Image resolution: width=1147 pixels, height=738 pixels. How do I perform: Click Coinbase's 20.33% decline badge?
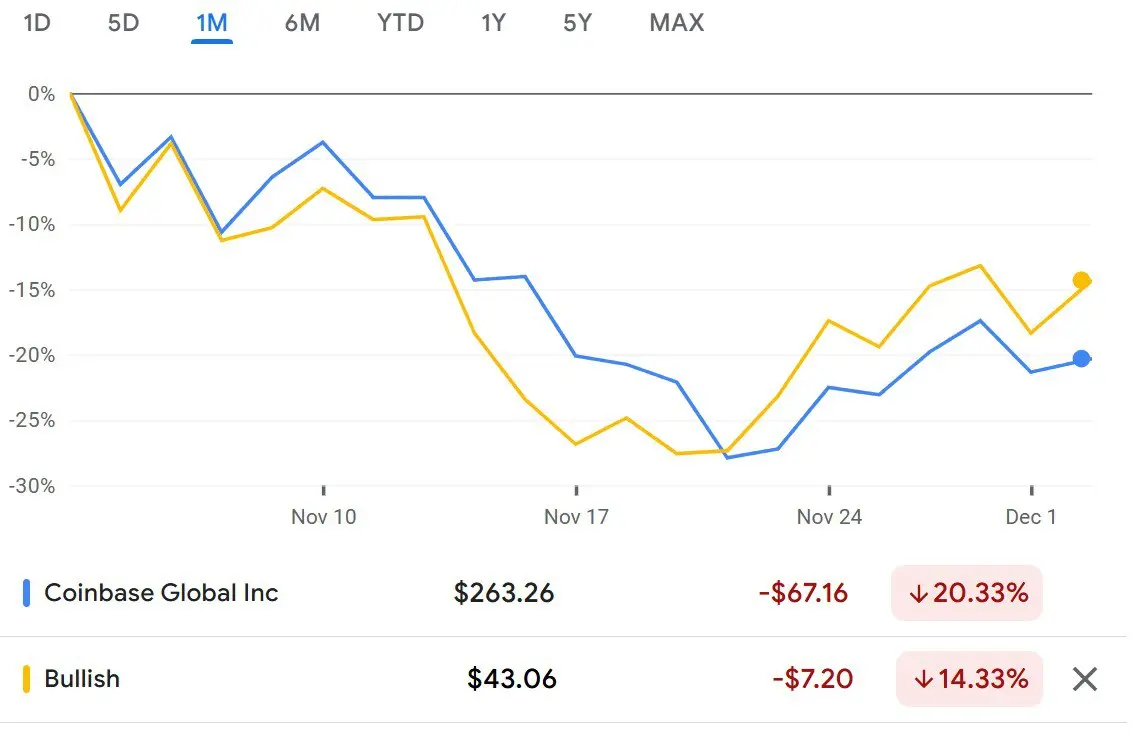click(967, 593)
